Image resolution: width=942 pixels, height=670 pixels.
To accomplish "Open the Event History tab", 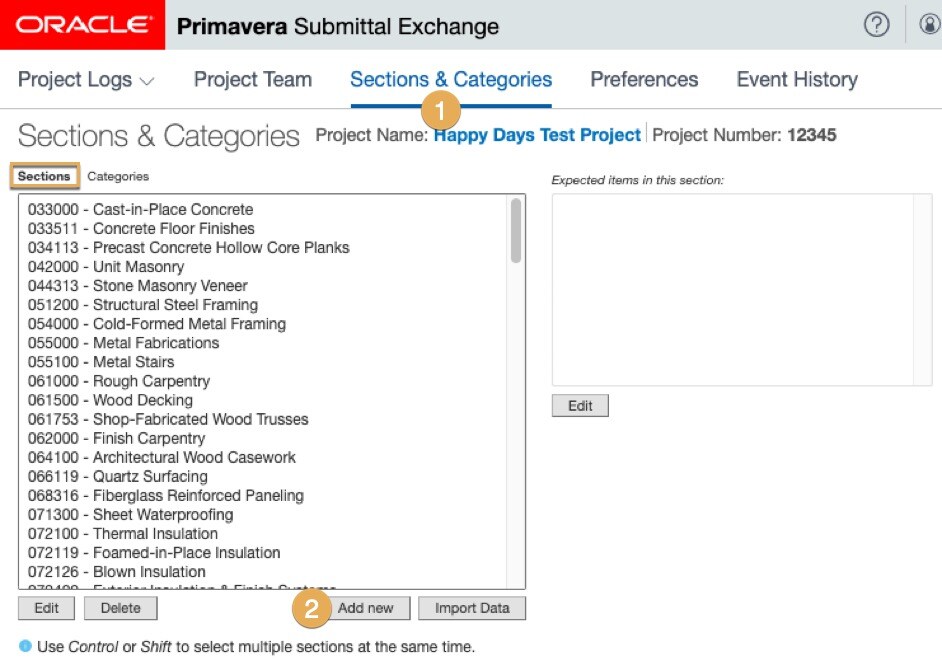I will pyautogui.click(x=797, y=80).
